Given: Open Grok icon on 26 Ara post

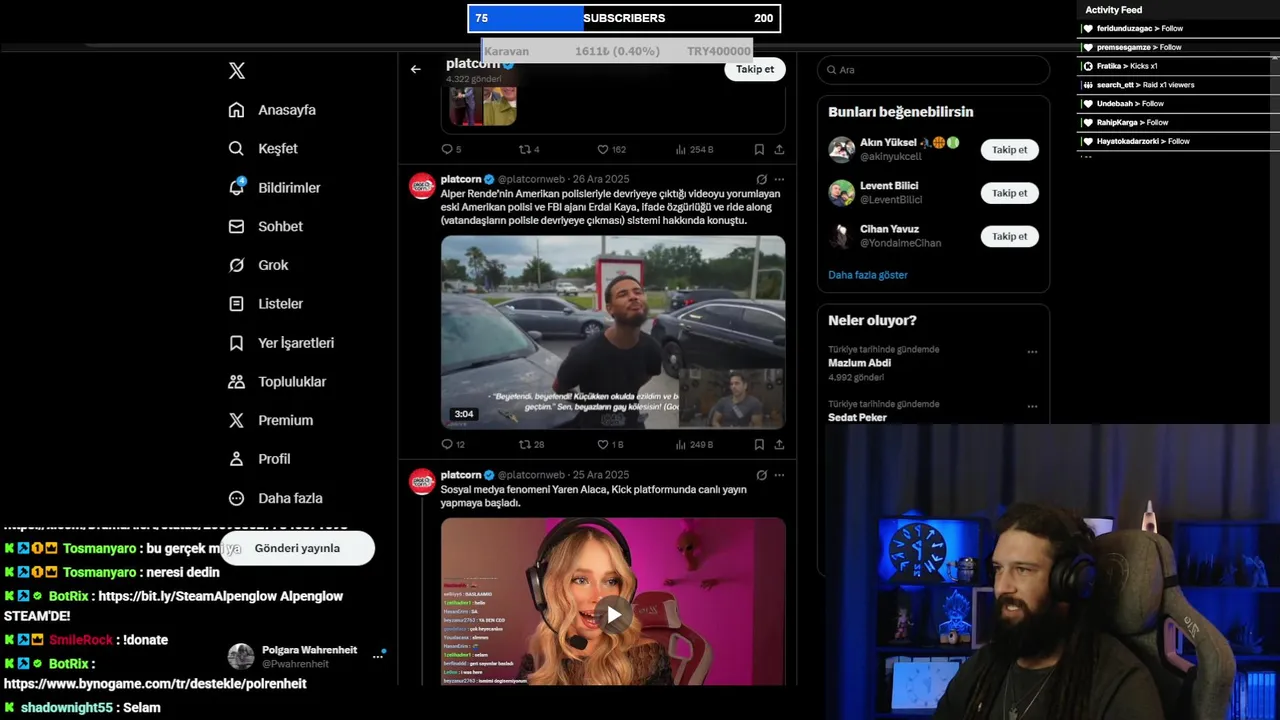Looking at the screenshot, I should pyautogui.click(x=761, y=180).
